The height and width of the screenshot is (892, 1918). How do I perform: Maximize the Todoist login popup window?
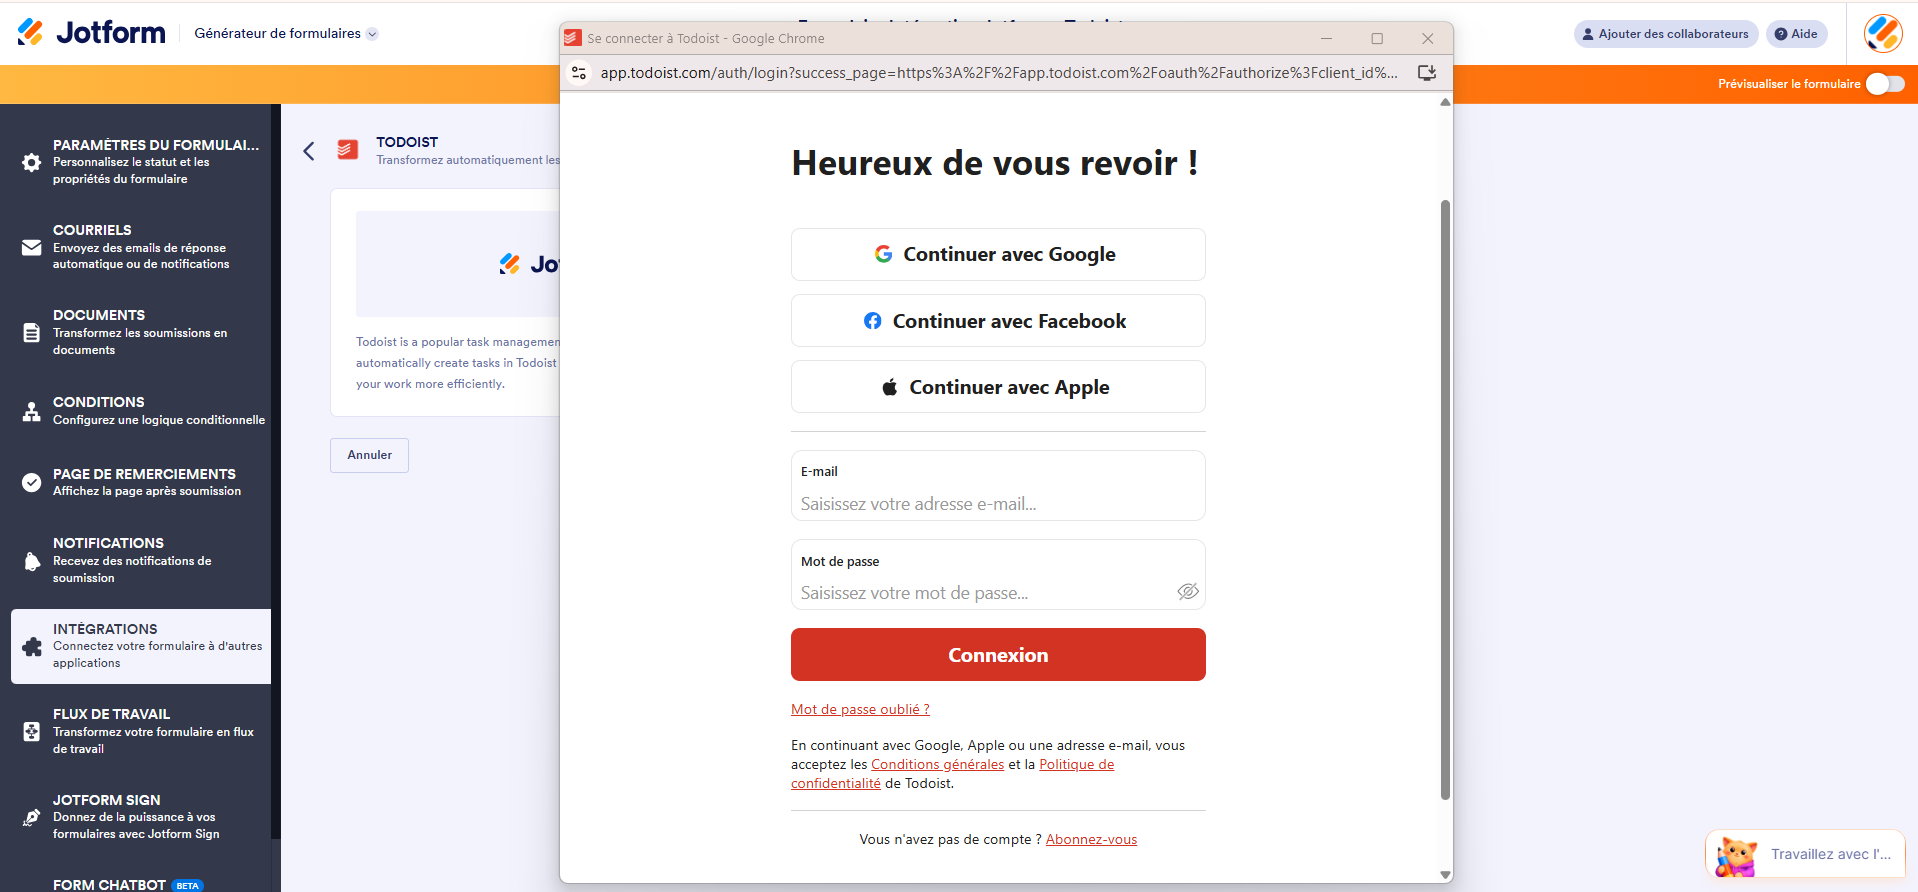click(x=1377, y=38)
